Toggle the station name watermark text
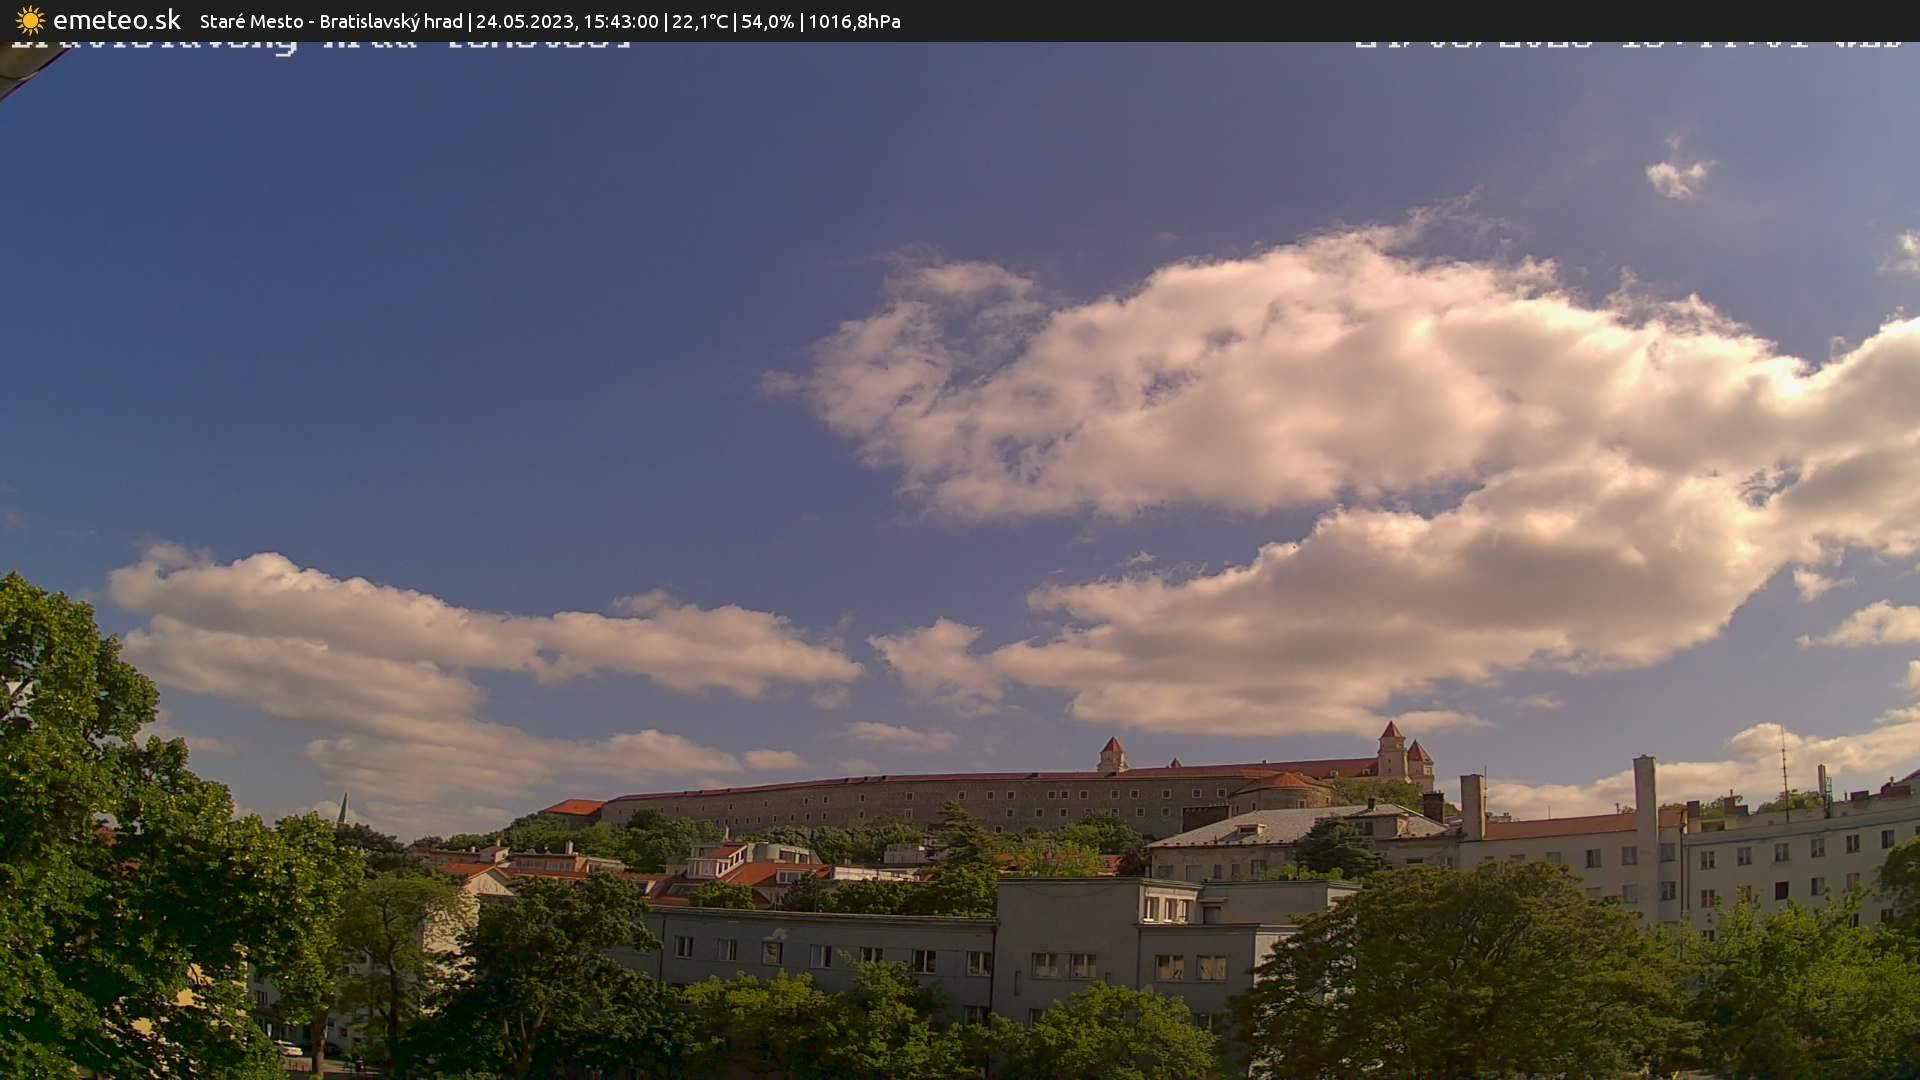Viewport: 1920px width, 1080px height. [x=320, y=40]
